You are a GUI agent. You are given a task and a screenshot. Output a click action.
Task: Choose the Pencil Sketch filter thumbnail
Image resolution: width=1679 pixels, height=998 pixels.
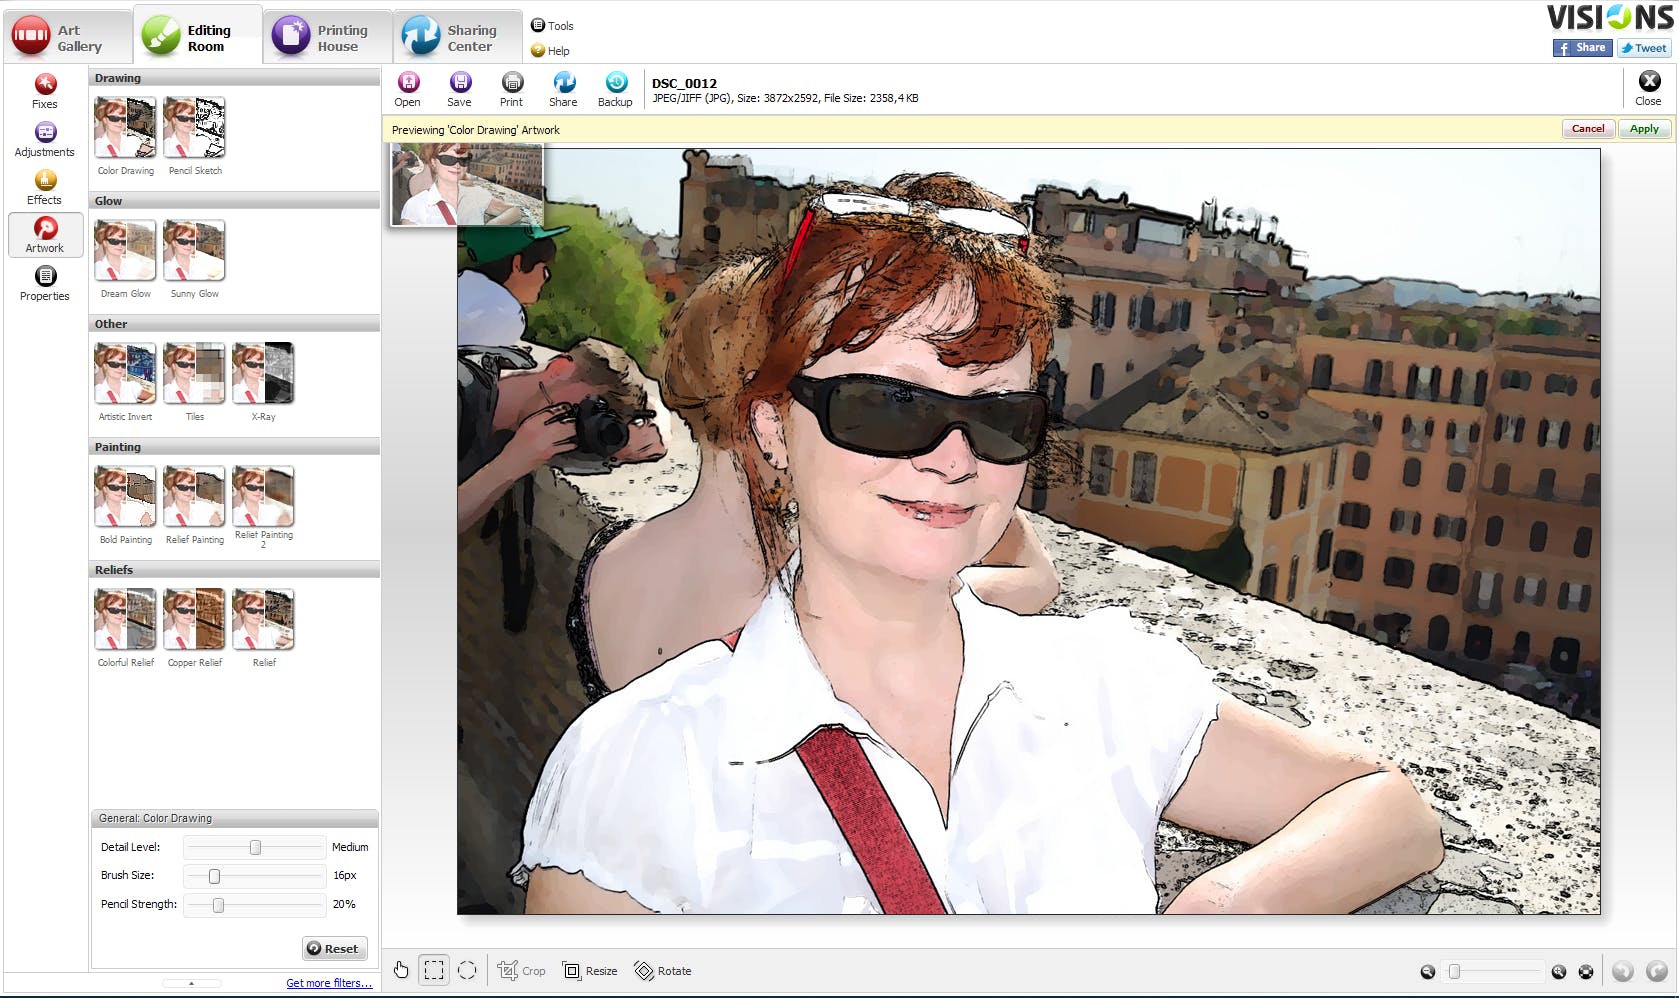coord(195,128)
